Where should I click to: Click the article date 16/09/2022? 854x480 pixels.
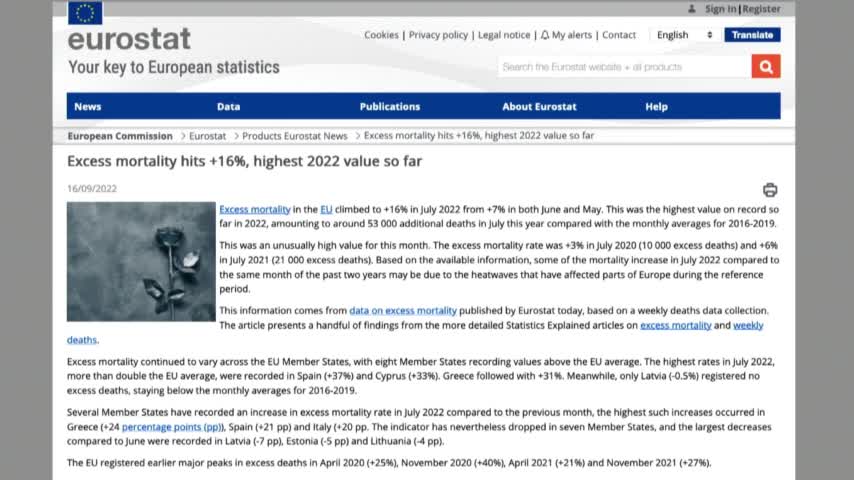point(92,189)
